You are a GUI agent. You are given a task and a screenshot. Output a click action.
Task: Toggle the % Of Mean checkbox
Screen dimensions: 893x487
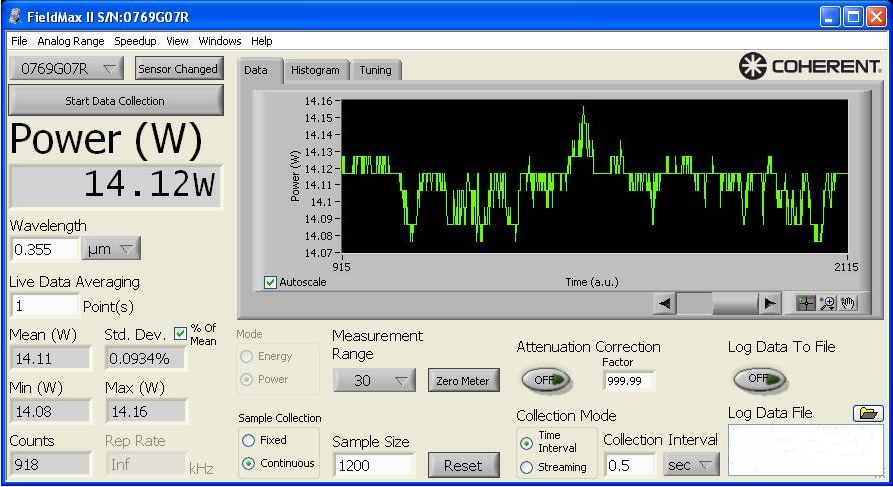pyautogui.click(x=181, y=334)
